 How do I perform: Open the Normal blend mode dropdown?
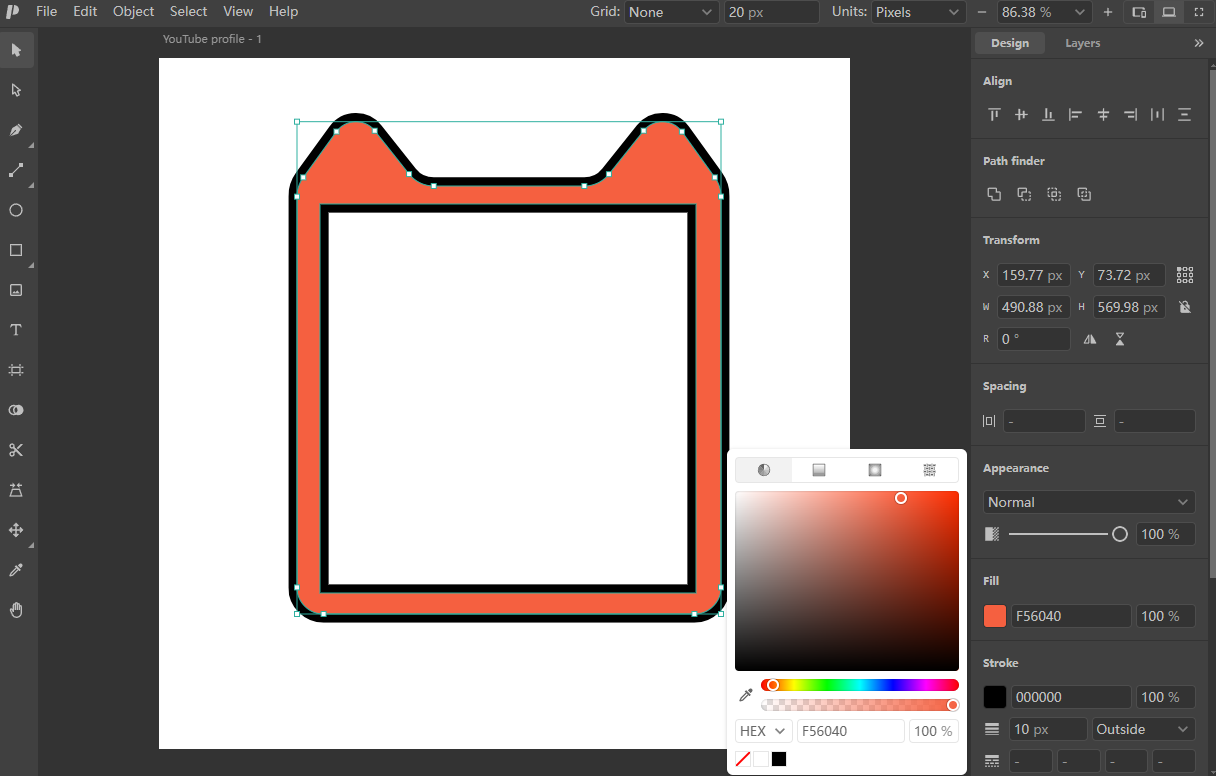point(1089,502)
